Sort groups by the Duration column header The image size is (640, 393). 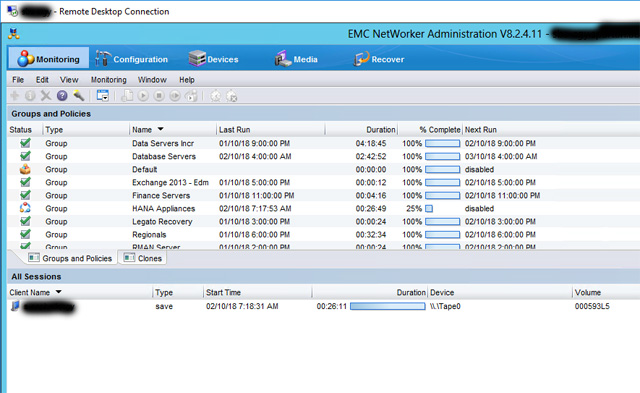coord(380,130)
